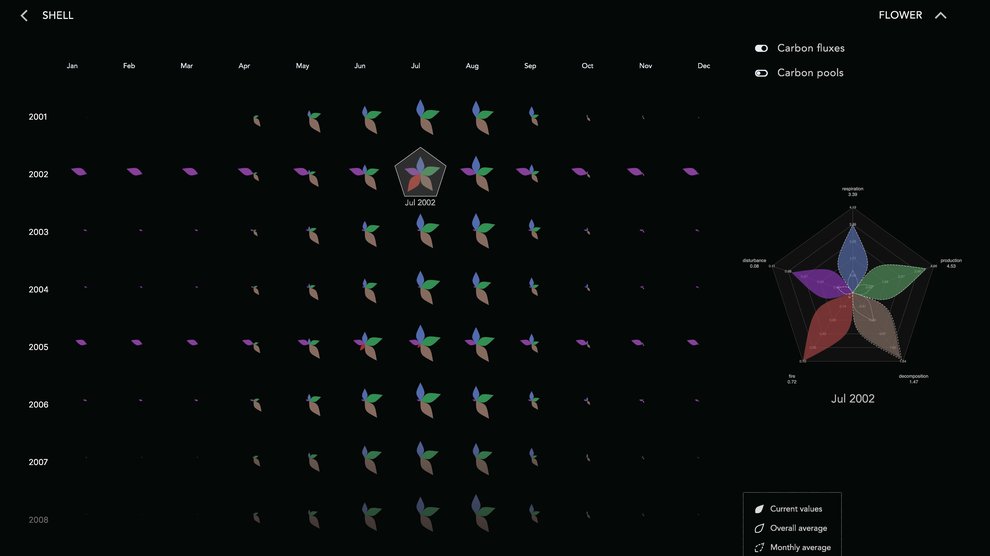This screenshot has height=556, width=990.
Task: Click the back arrow next to SHELL
Action: 24,16
